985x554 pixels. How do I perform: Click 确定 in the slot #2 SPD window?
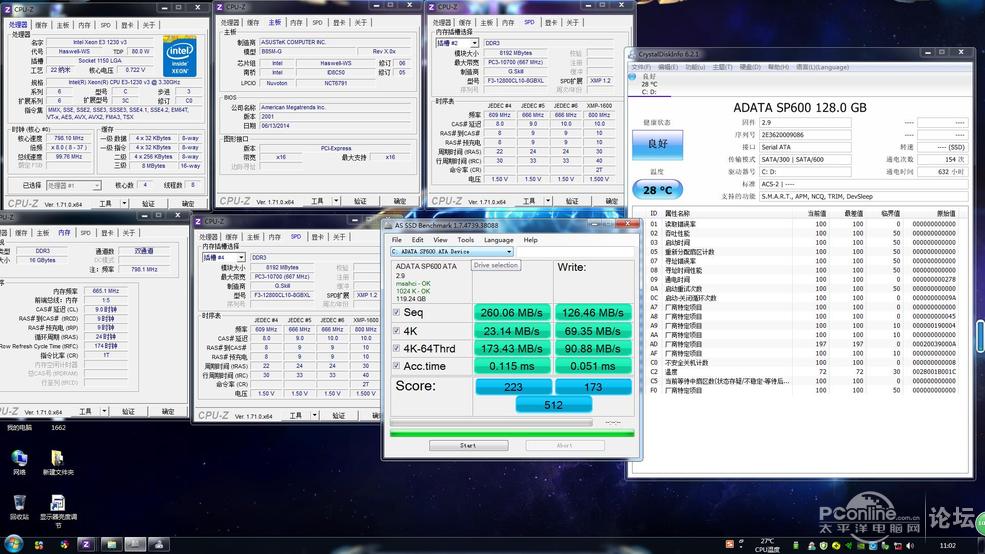(x=611, y=201)
